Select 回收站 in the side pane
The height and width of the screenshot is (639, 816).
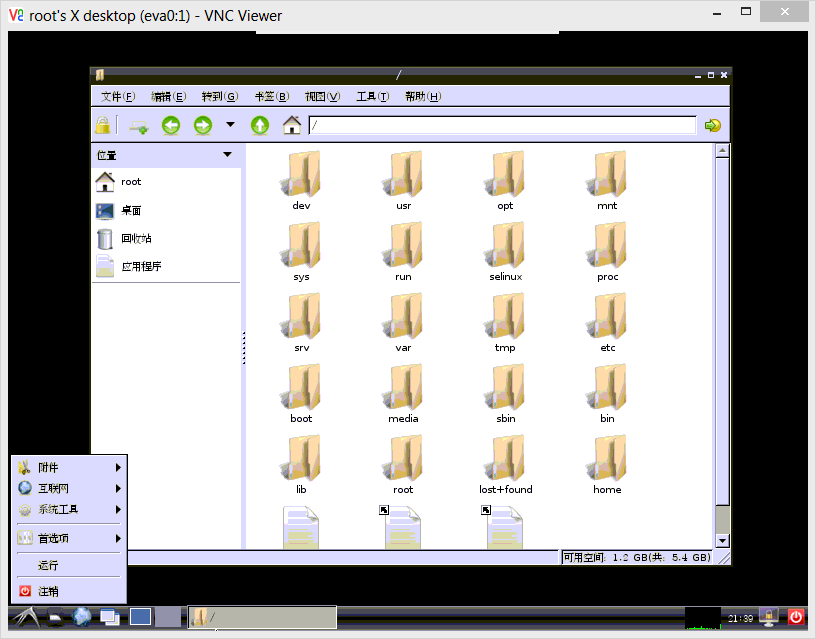[136, 238]
